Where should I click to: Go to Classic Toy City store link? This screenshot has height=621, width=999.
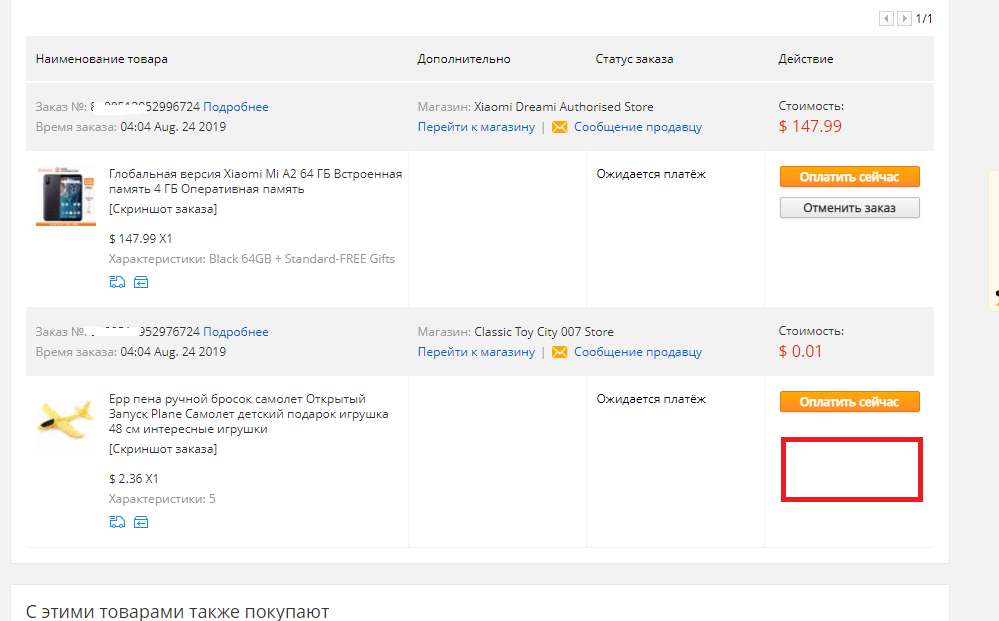476,352
